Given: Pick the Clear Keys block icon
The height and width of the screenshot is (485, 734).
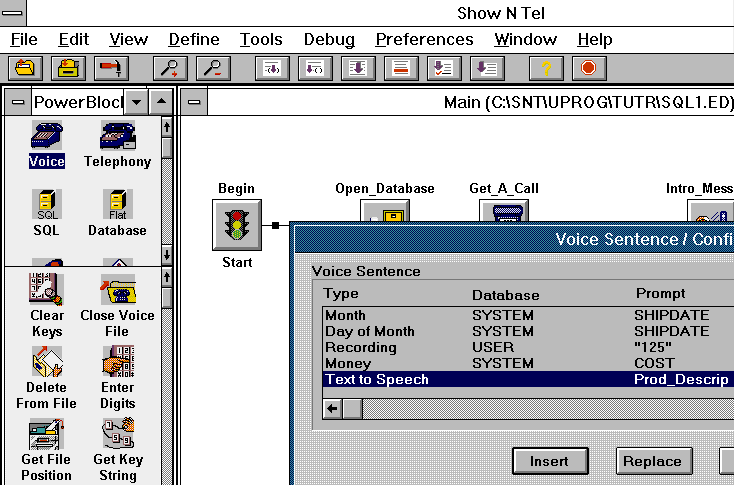Looking at the screenshot, I should click(46, 289).
